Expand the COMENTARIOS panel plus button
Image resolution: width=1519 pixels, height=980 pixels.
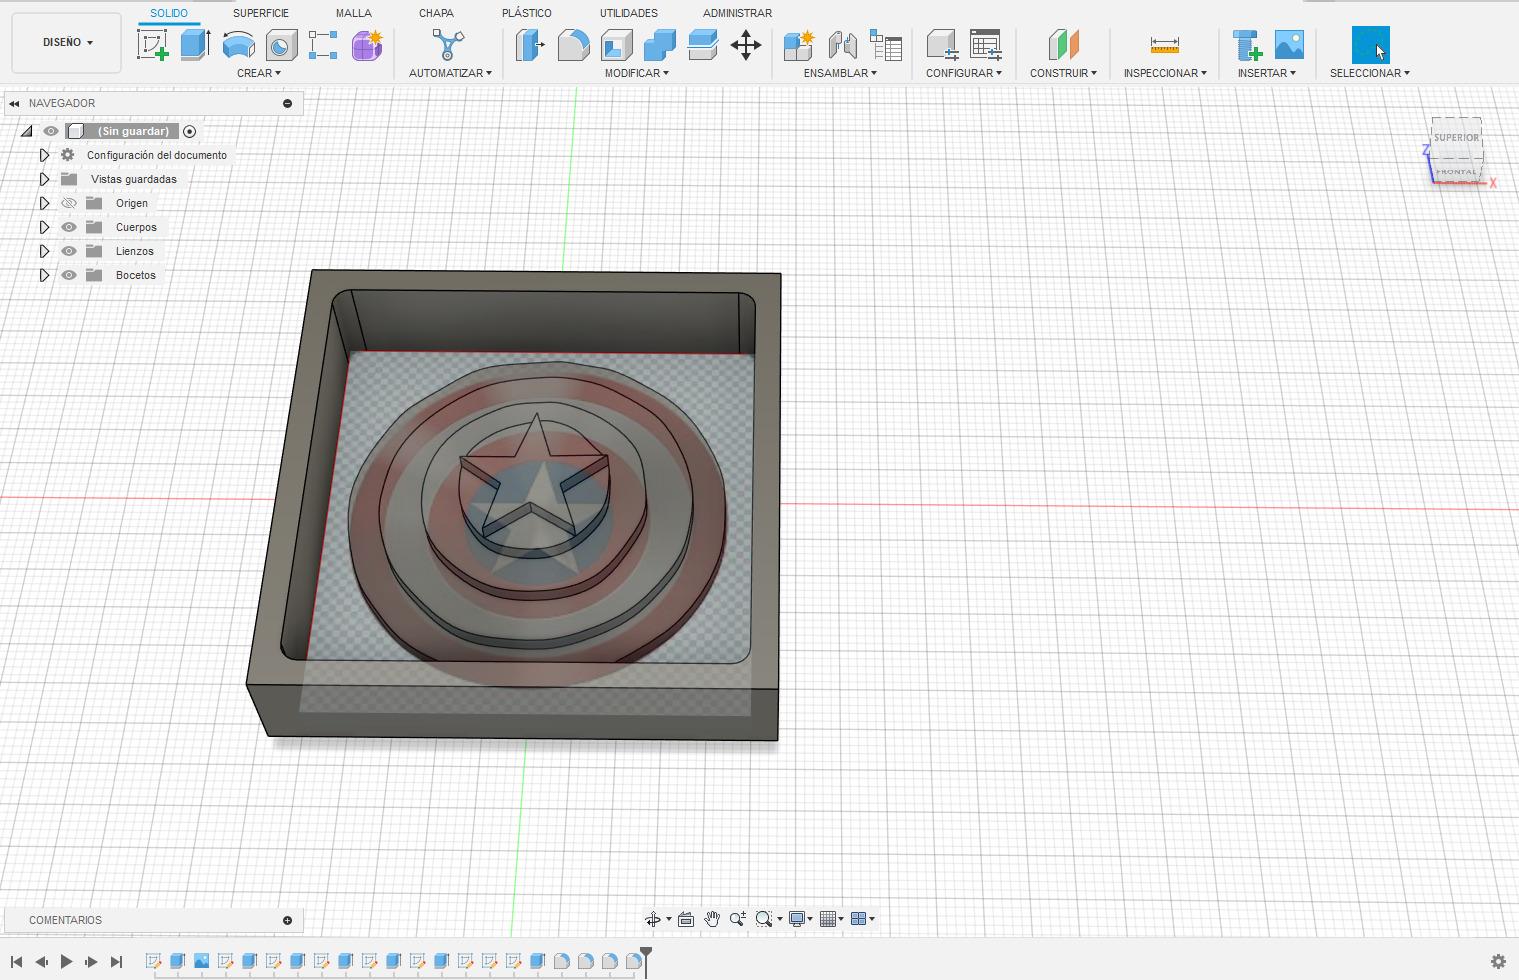click(x=288, y=920)
